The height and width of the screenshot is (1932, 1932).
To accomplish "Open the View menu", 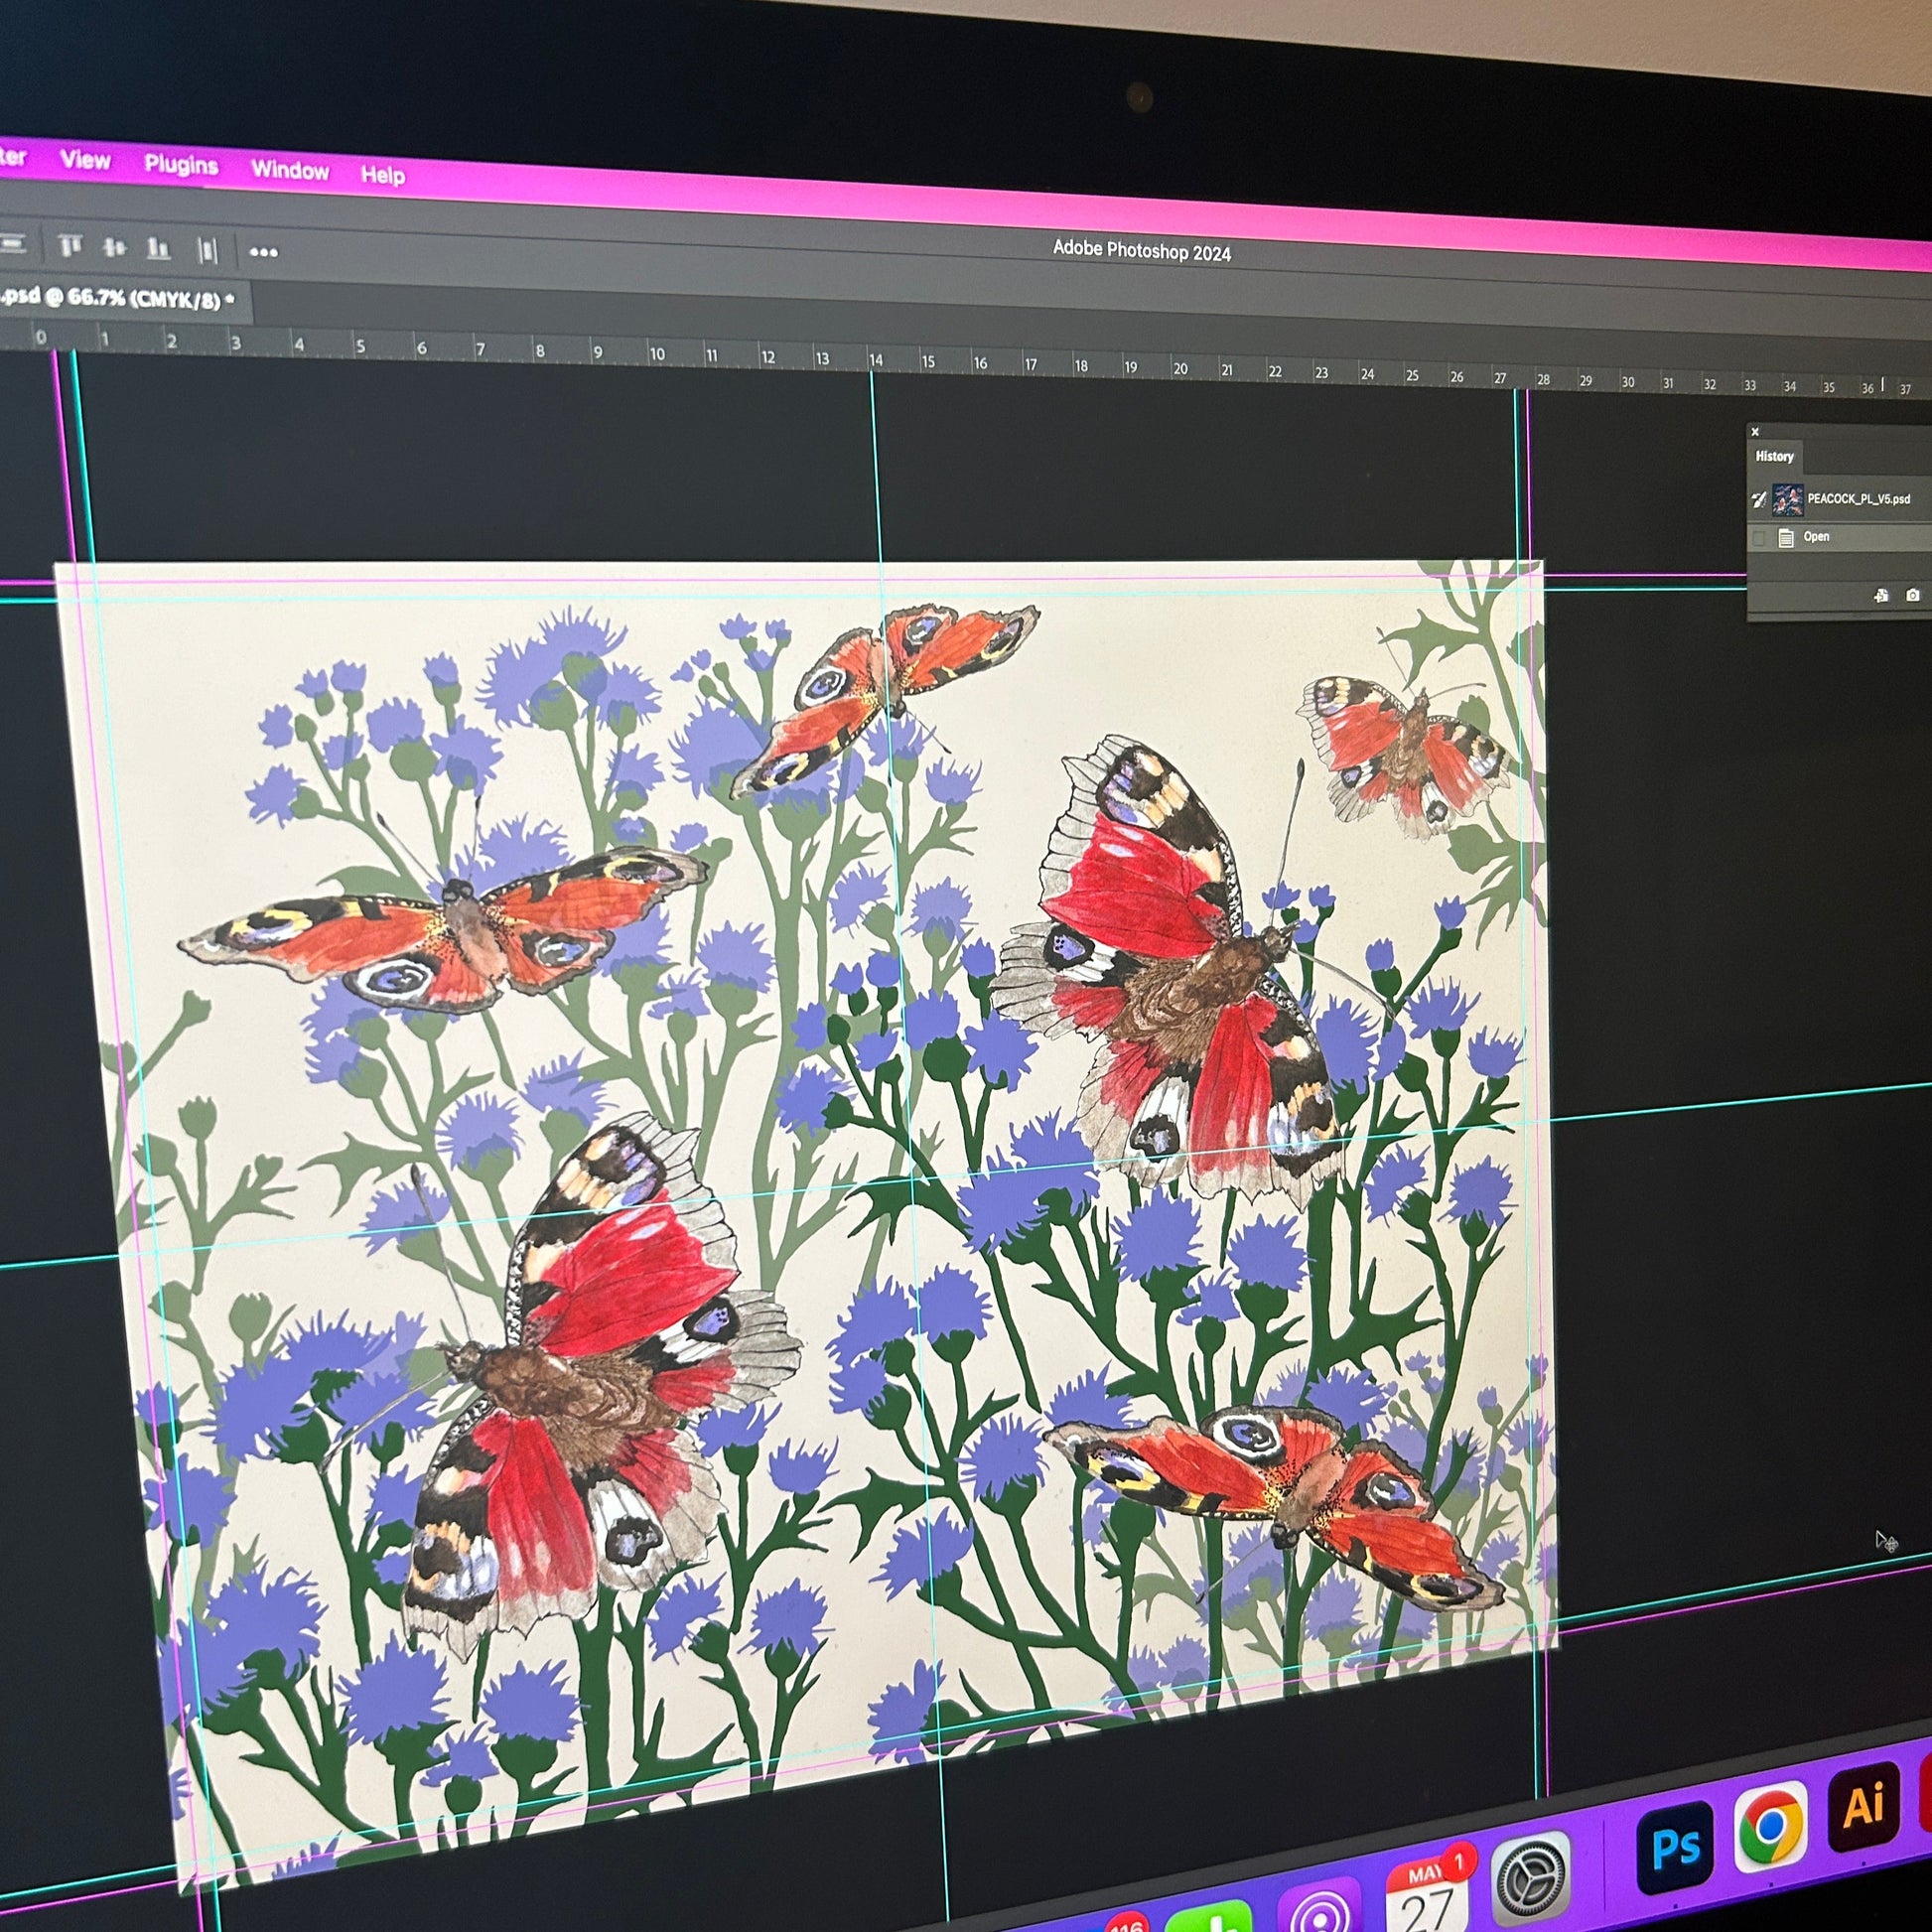I will click(x=85, y=160).
